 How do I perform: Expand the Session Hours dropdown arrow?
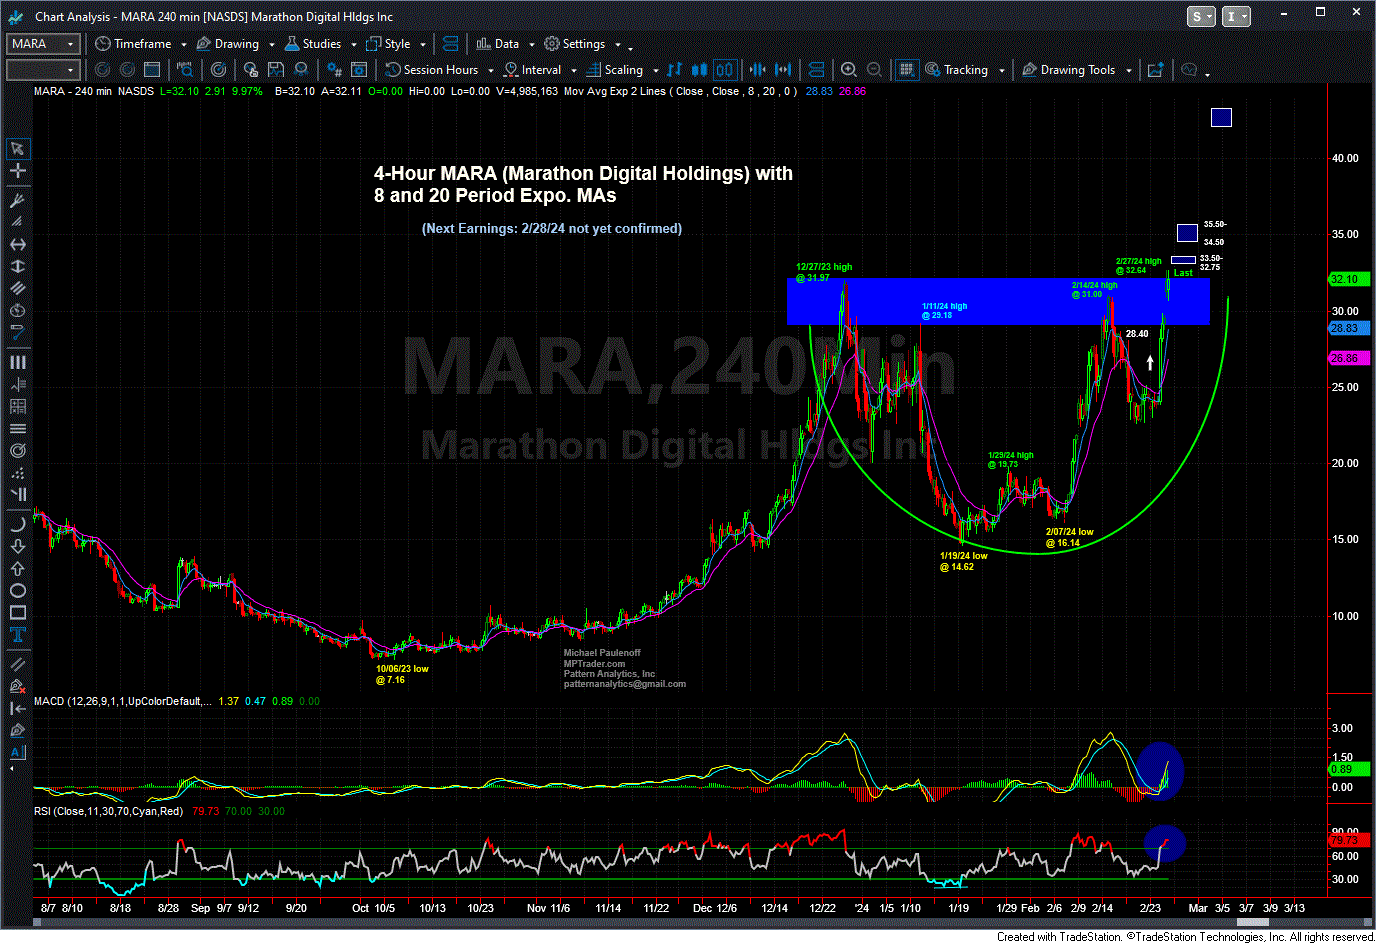click(491, 70)
